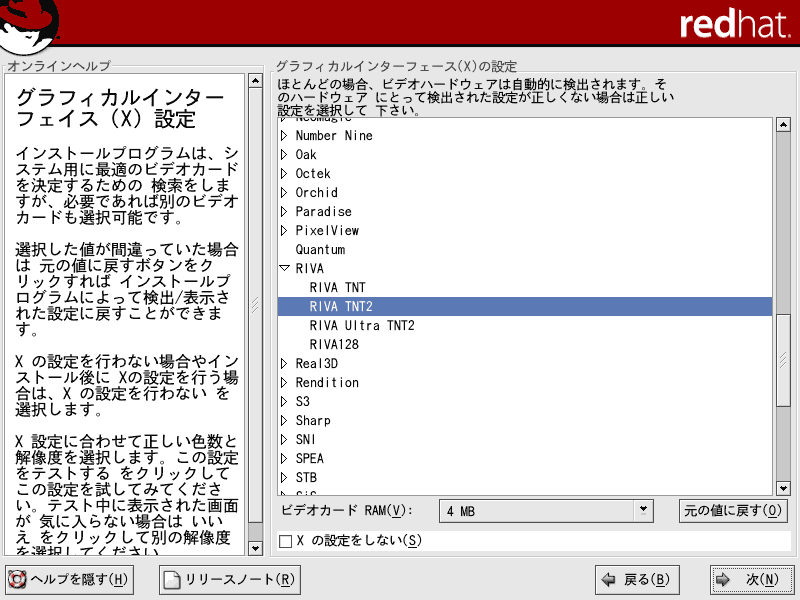Collapse the RIVA tree node
800x600 pixels.
pos(285,268)
